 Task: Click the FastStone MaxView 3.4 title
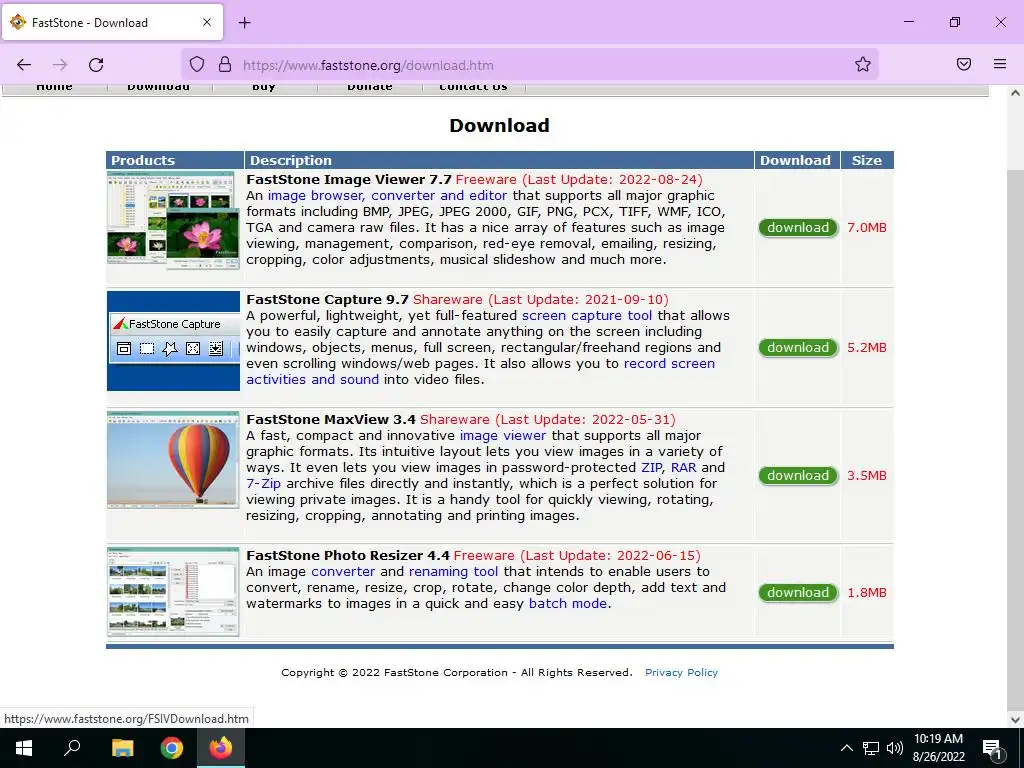(x=331, y=420)
